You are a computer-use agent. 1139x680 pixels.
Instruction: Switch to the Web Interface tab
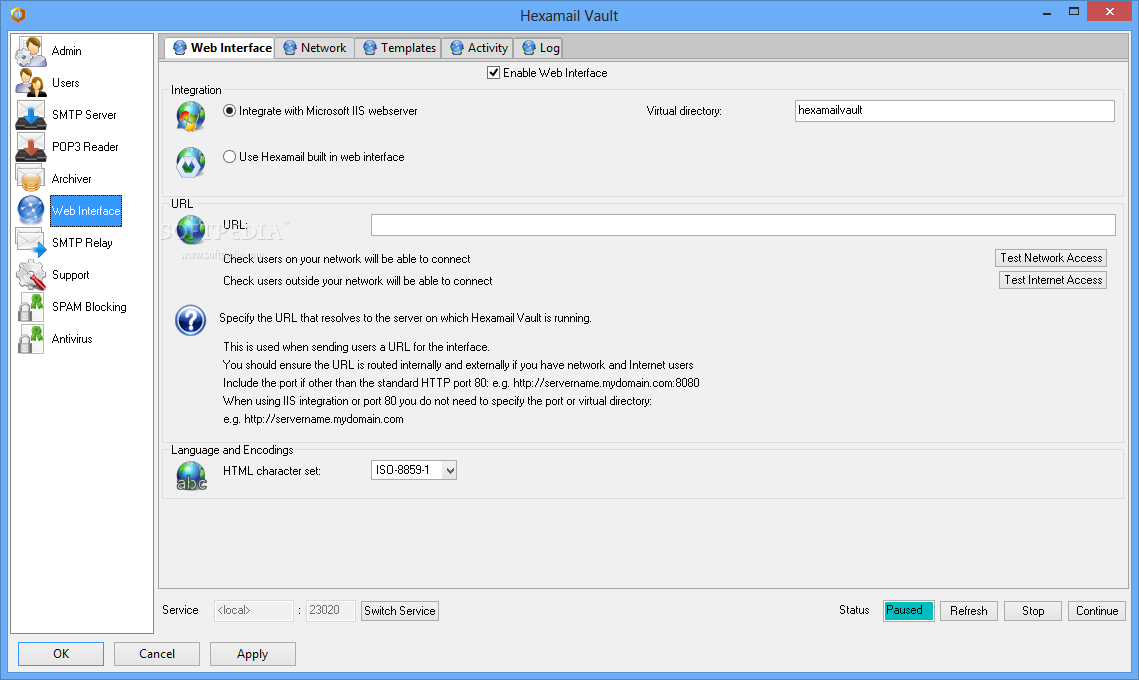coord(220,47)
